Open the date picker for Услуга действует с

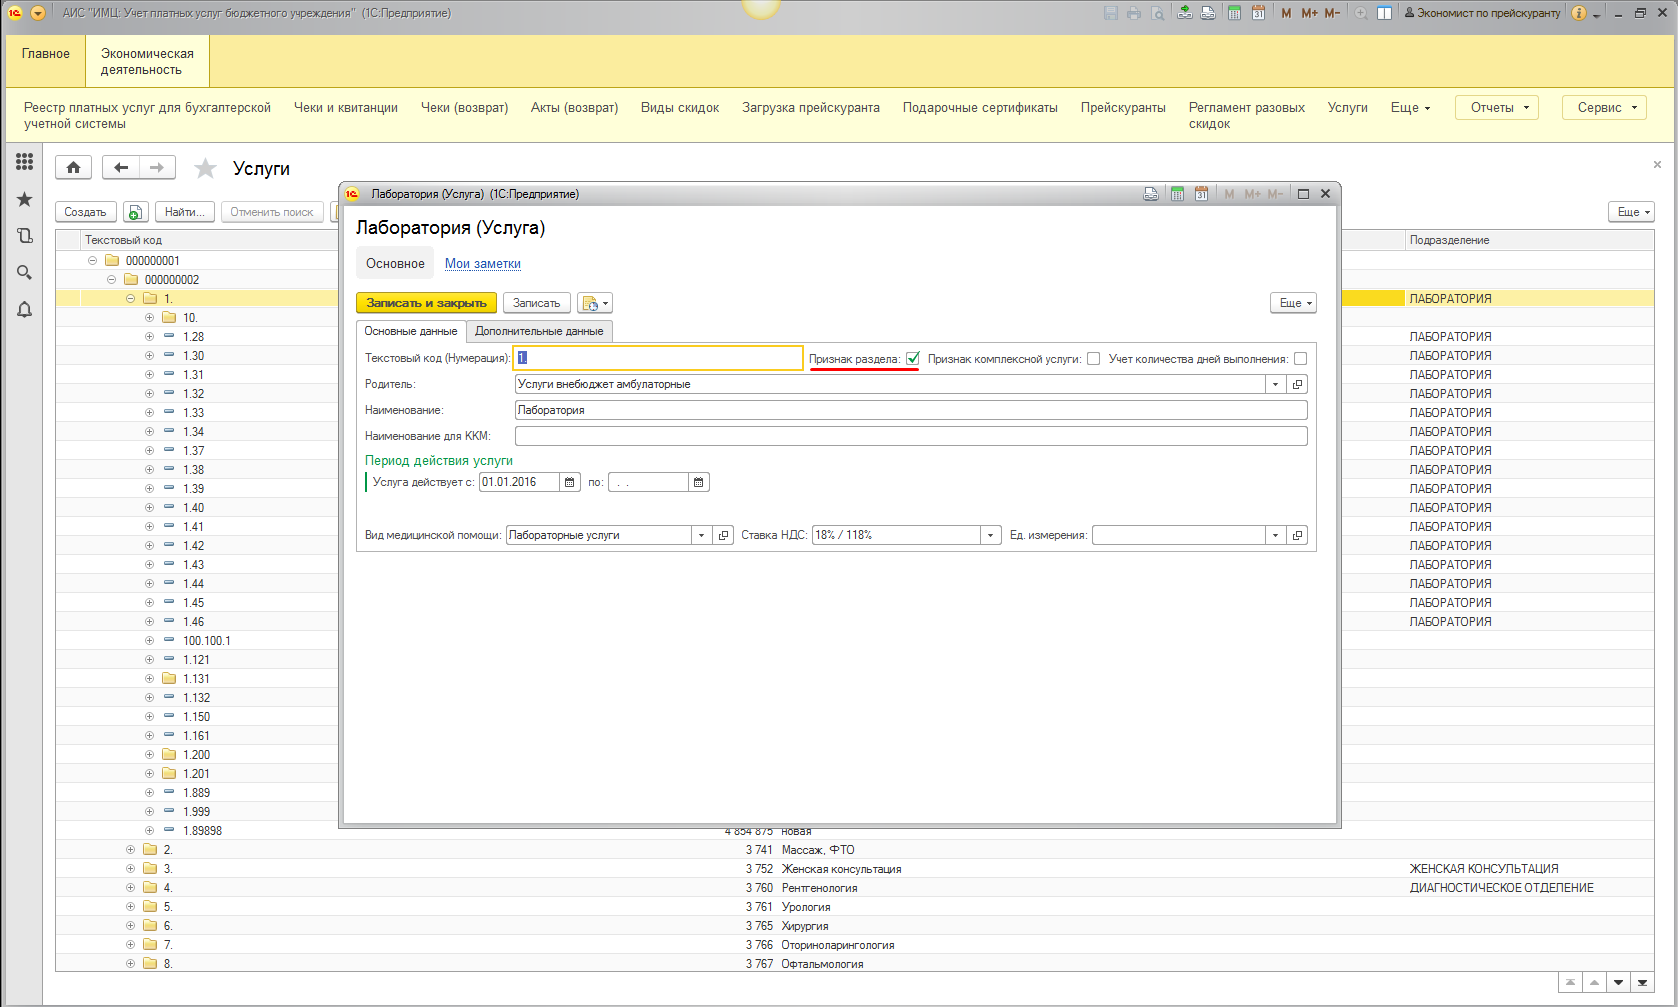[x=570, y=482]
